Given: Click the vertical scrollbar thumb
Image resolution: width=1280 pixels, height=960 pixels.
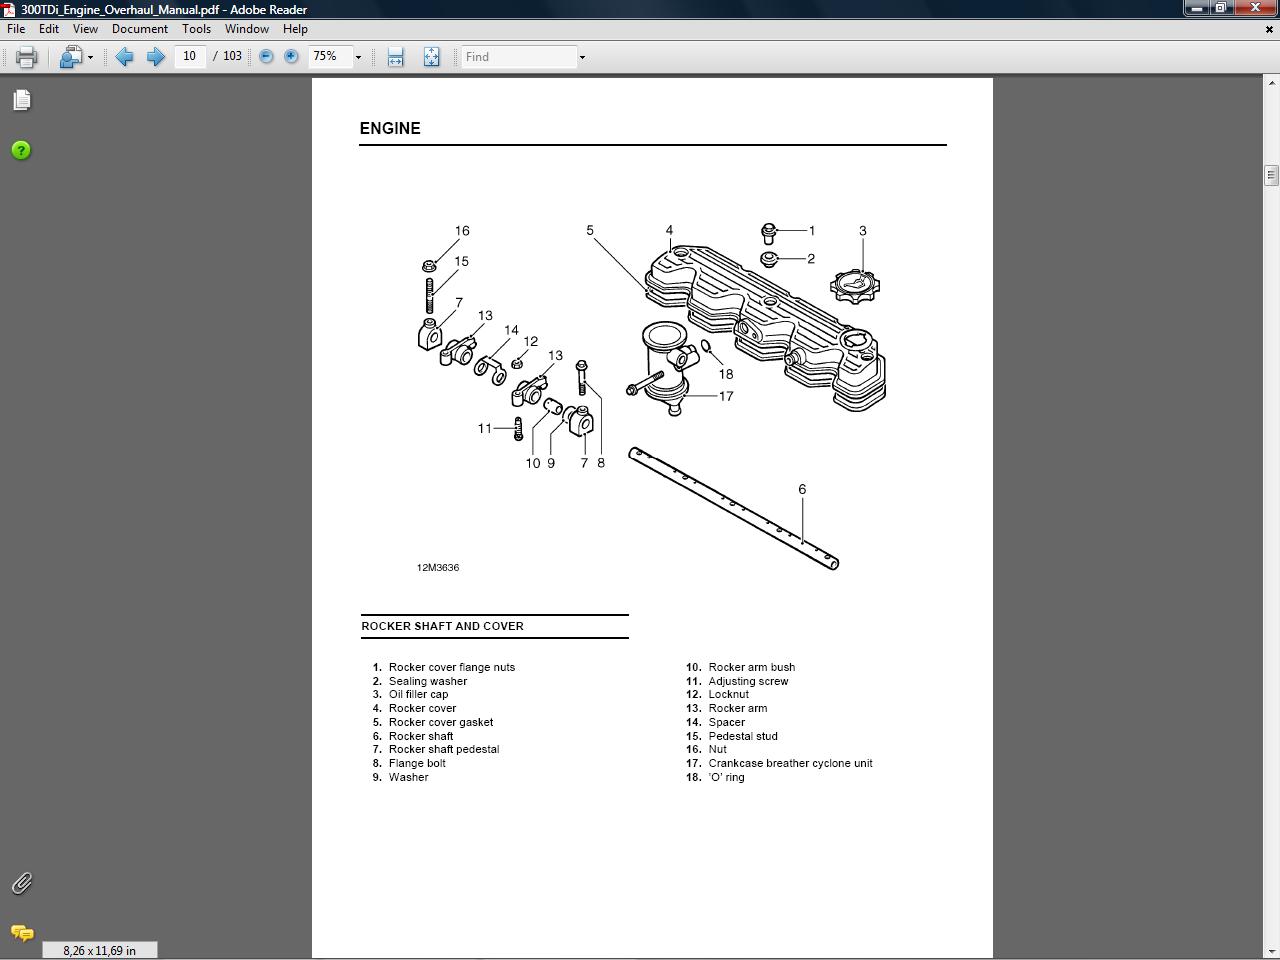Looking at the screenshot, I should point(1271,175).
